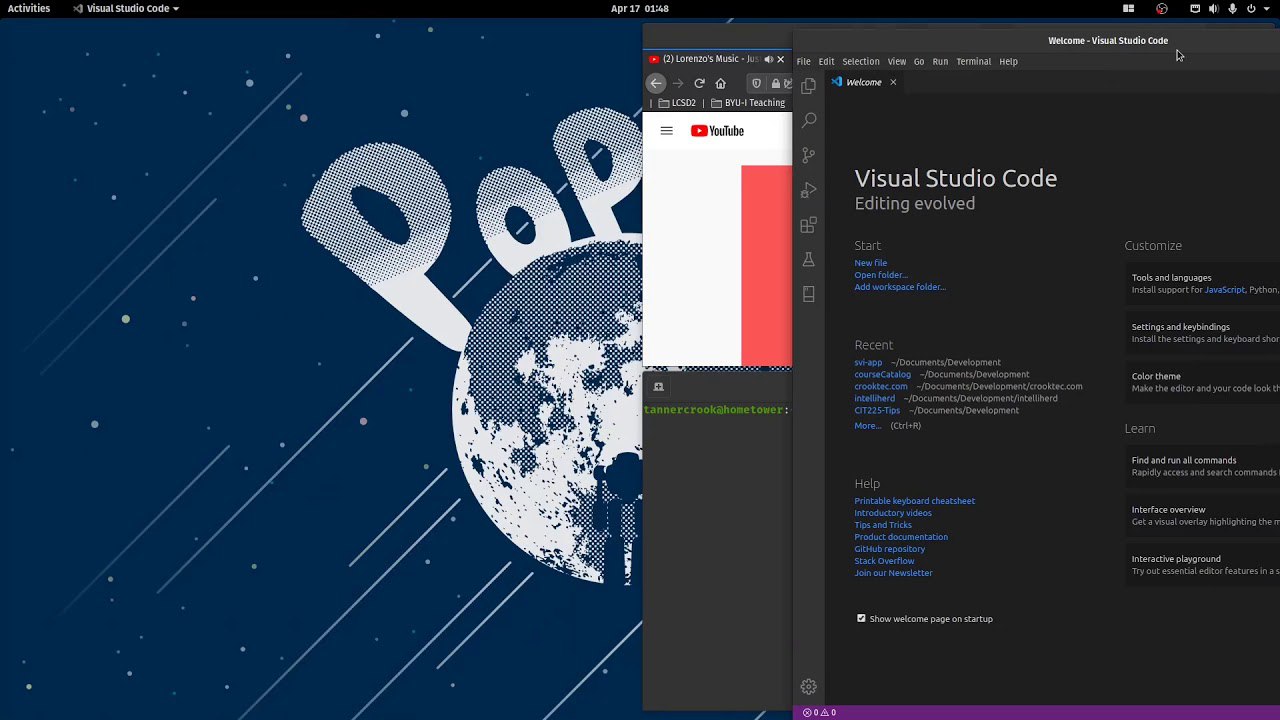Expand the system menu arrow in top bar
The height and width of the screenshot is (720, 1280).
pos(1267,9)
